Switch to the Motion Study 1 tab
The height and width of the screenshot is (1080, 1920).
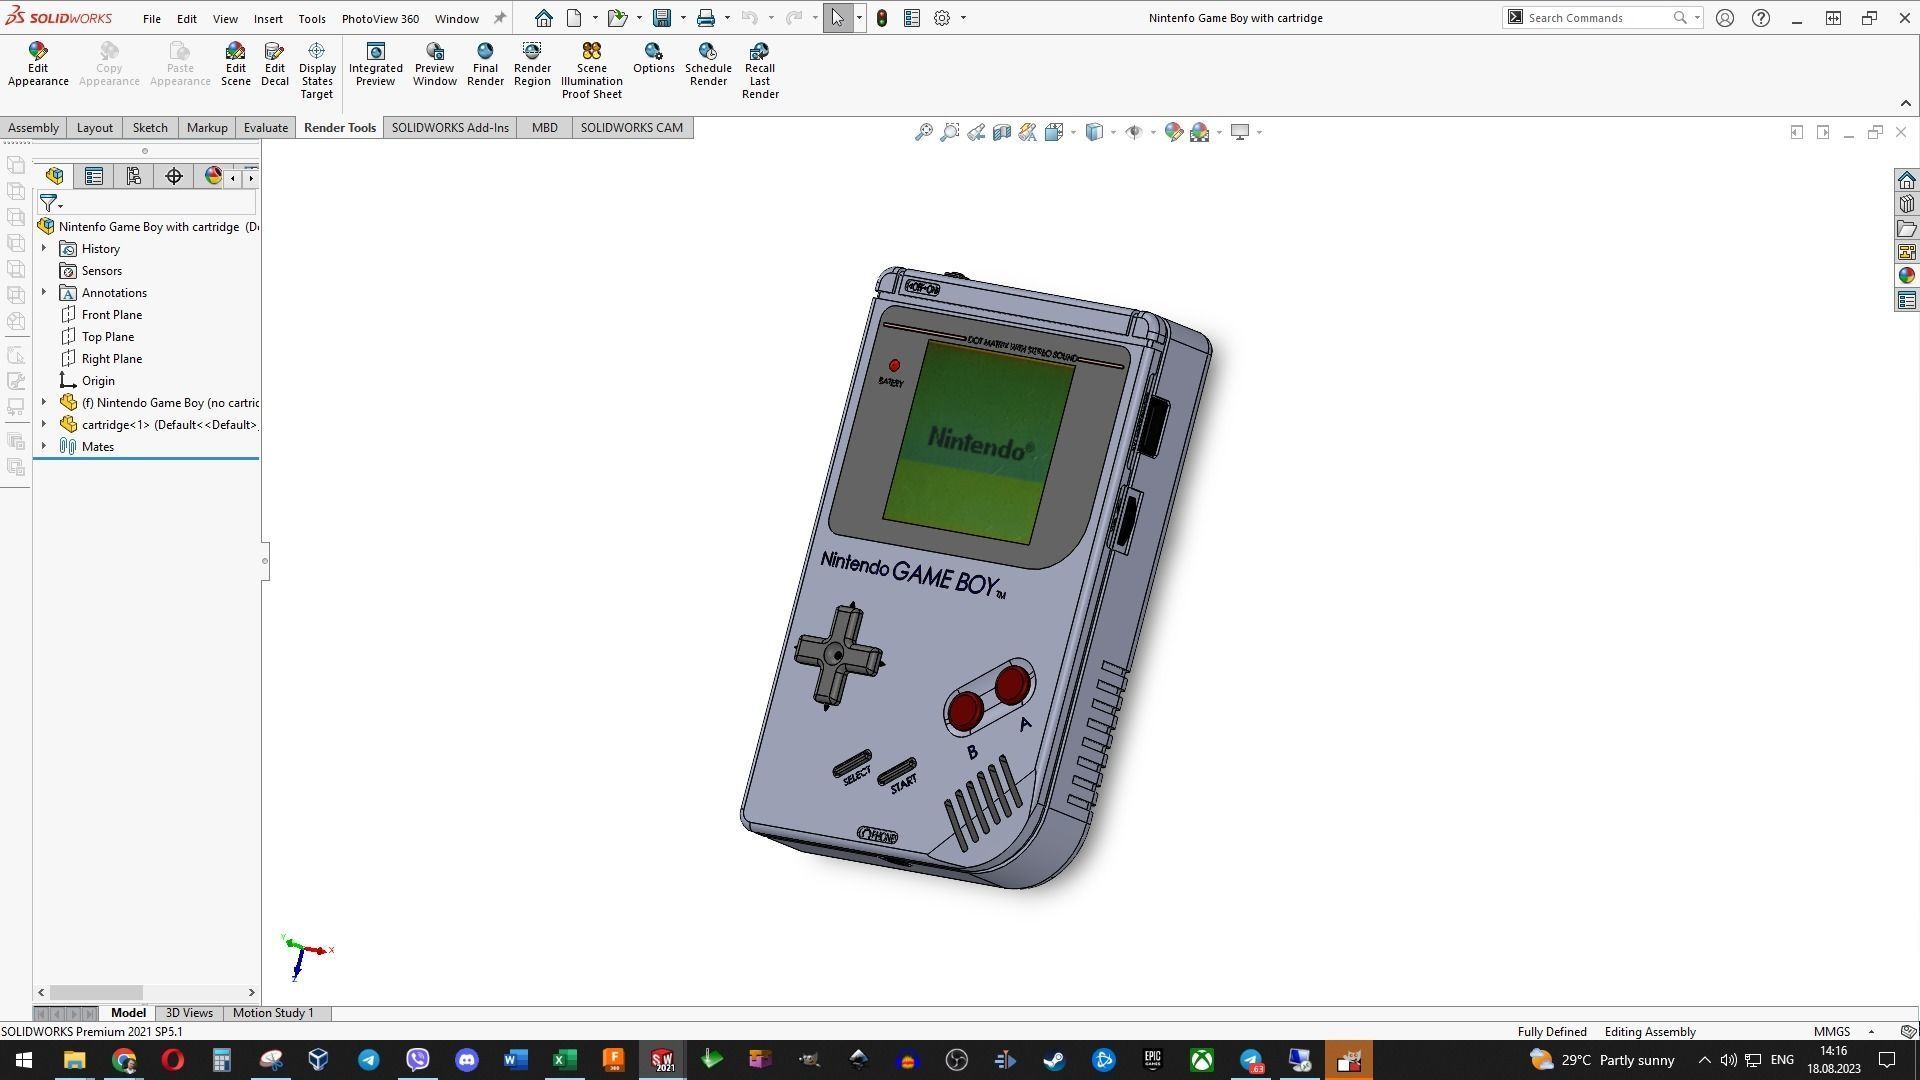point(273,1013)
